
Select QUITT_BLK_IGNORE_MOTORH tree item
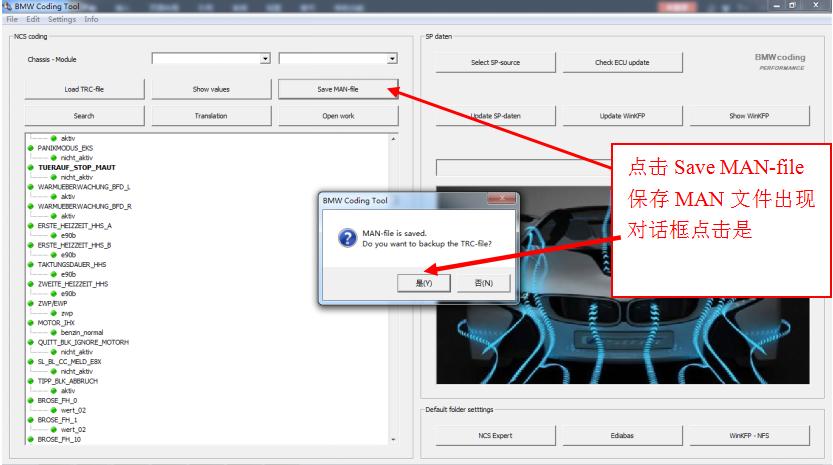tap(83, 342)
